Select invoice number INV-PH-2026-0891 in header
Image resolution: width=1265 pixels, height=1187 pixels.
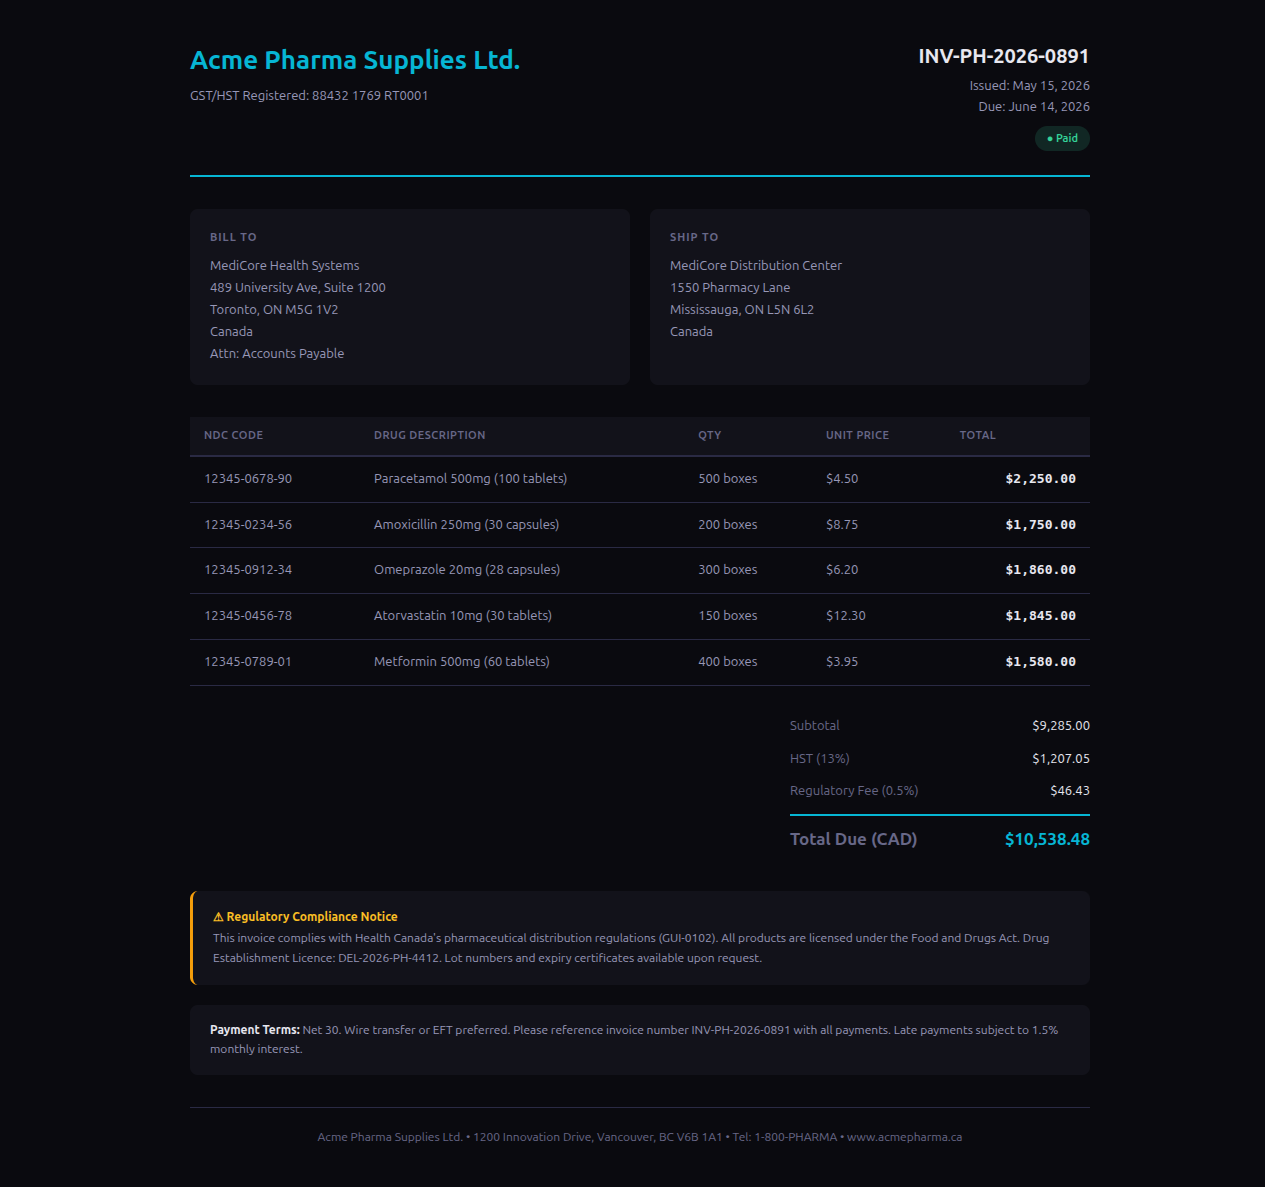1003,56
